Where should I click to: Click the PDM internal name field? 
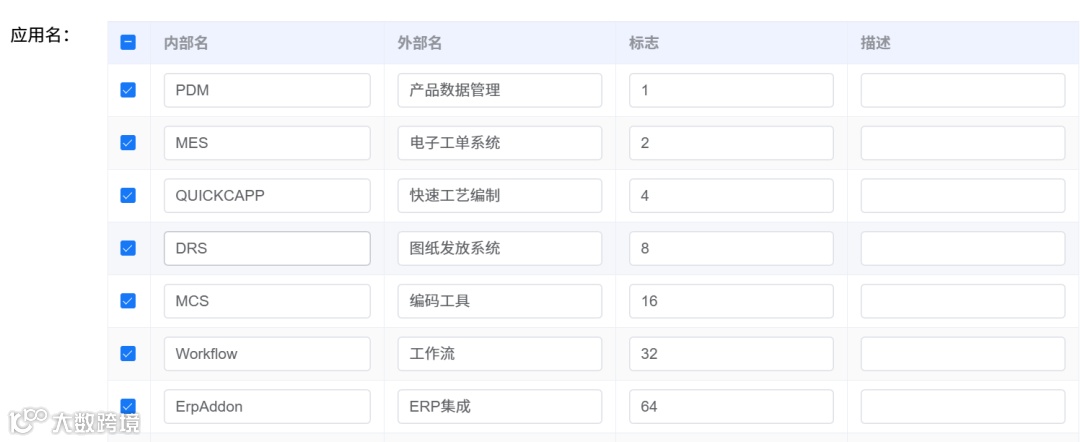pos(267,90)
